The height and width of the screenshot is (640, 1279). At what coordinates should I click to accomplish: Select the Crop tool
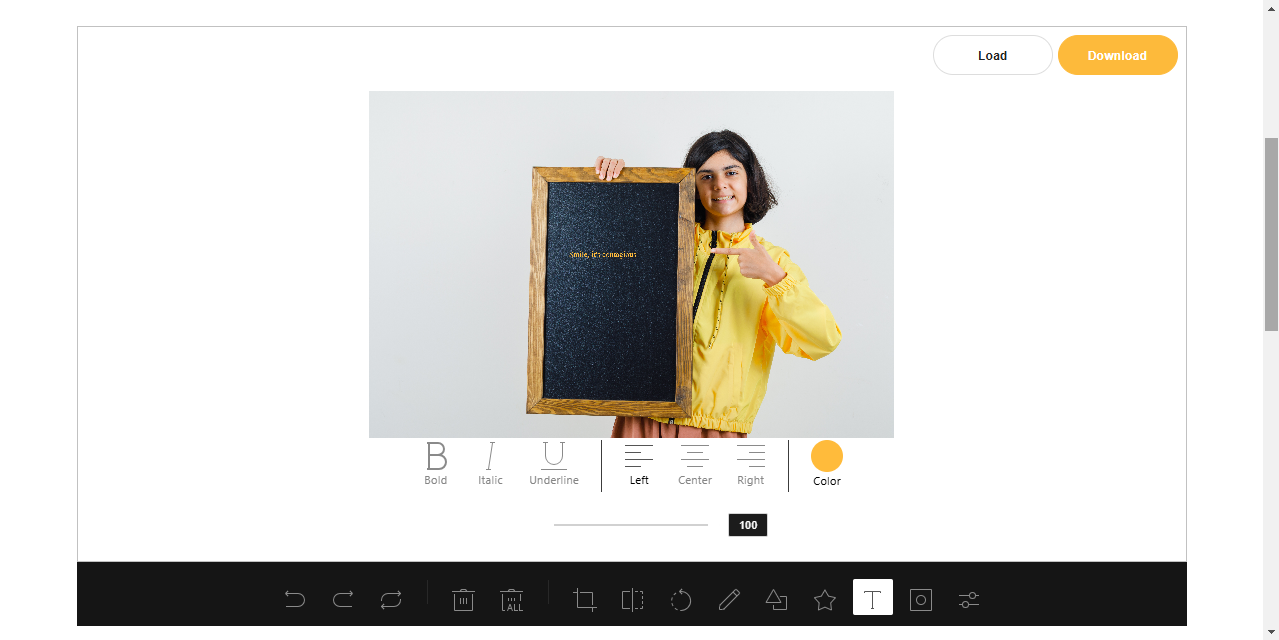click(x=585, y=599)
